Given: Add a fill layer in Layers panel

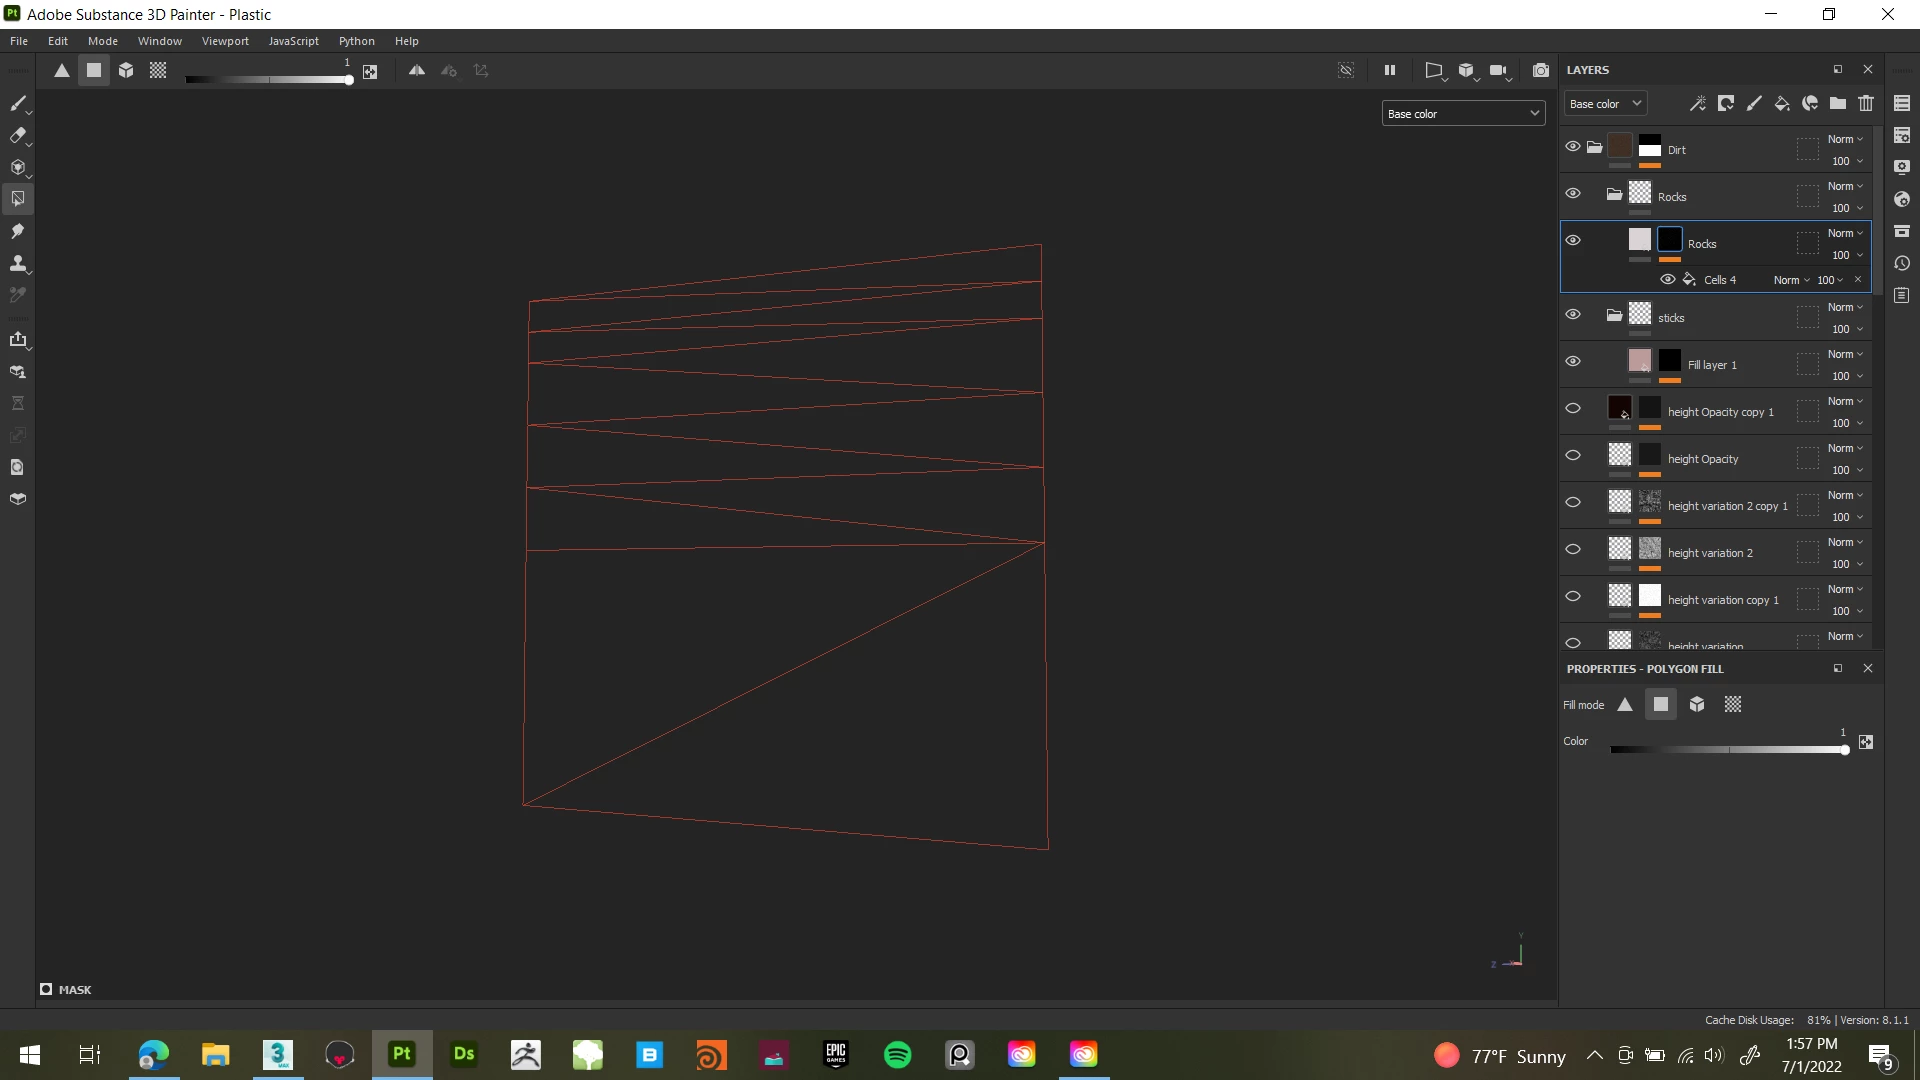Looking at the screenshot, I should tap(1781, 103).
